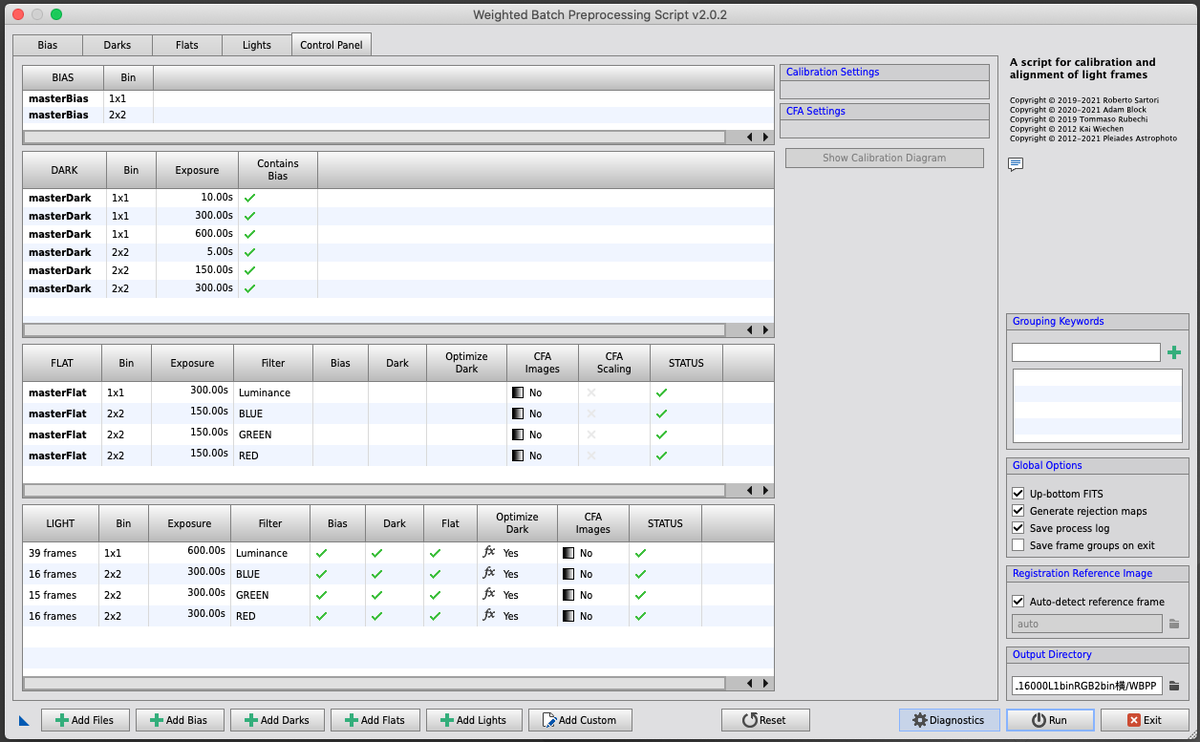Click the blue triangle new instance icon
1200x742 pixels.
tap(24, 721)
